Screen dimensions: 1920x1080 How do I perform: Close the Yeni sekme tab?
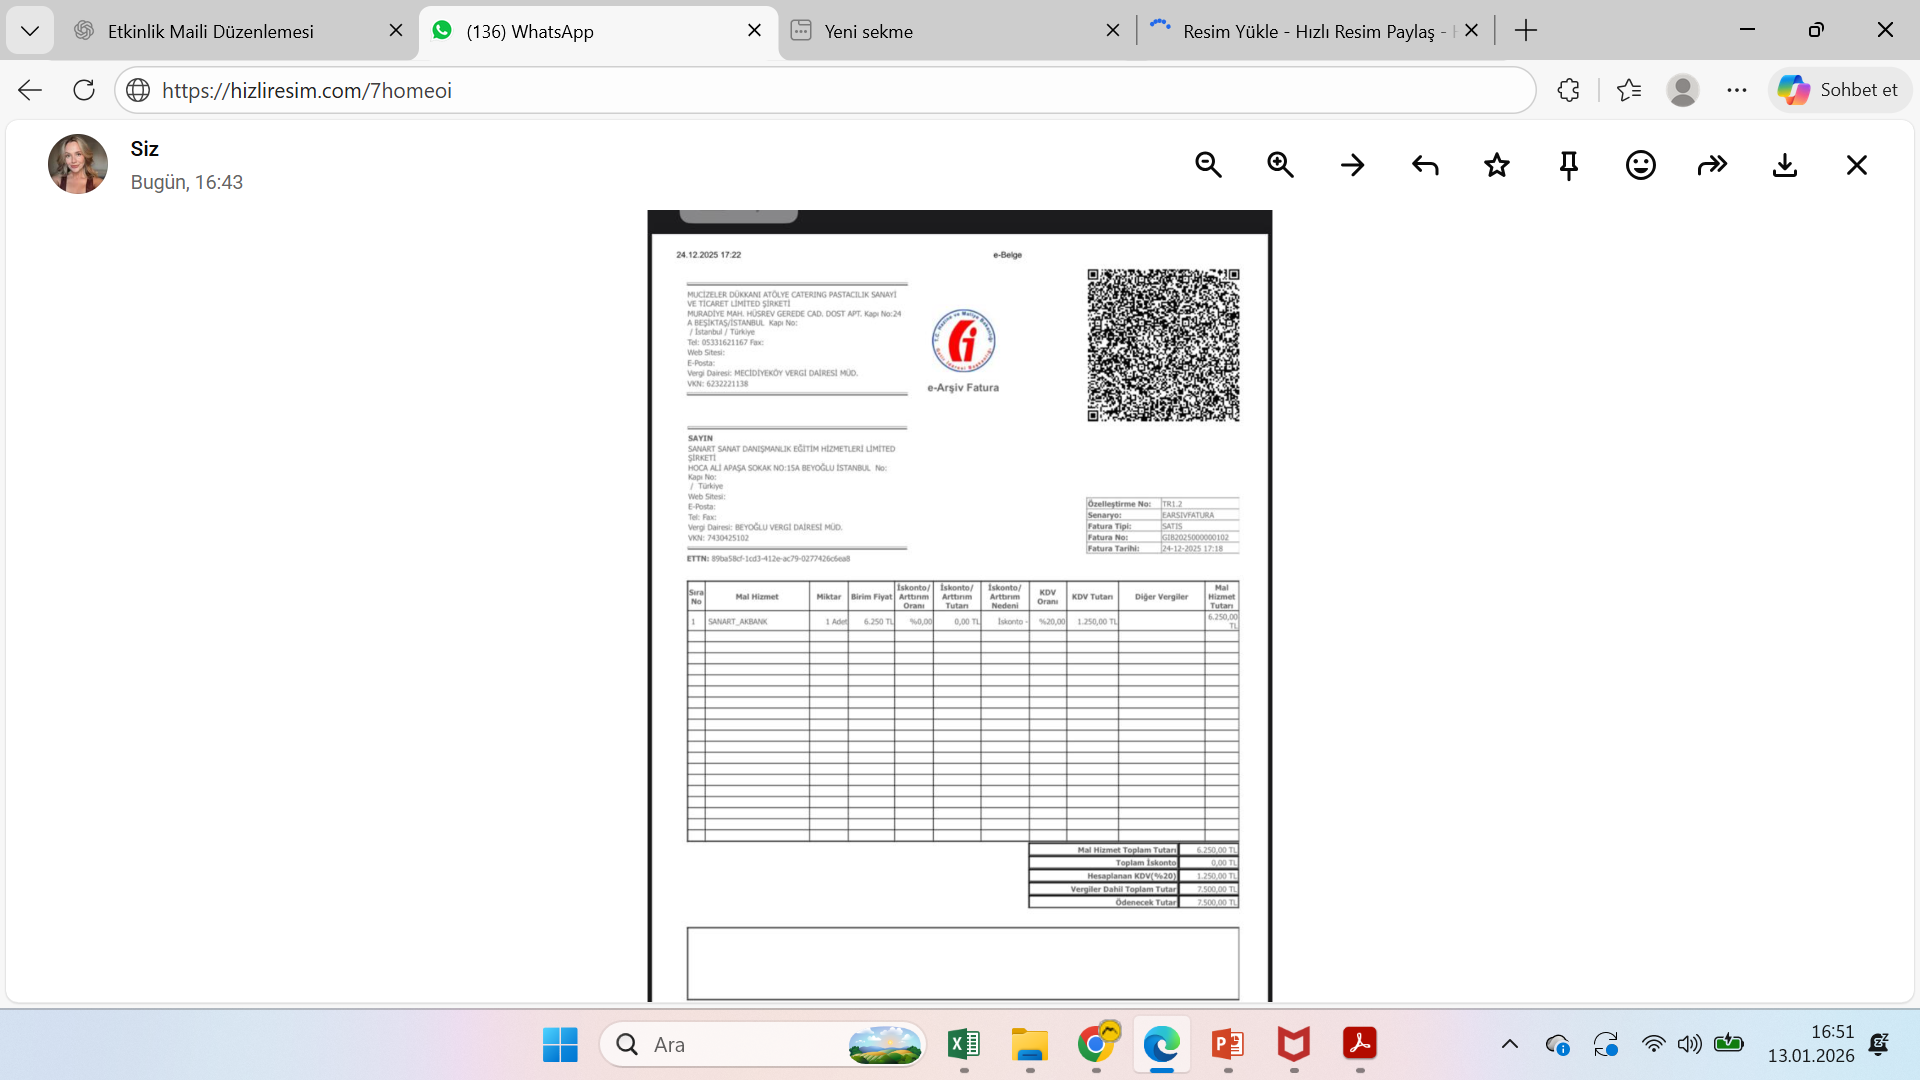click(x=1112, y=31)
